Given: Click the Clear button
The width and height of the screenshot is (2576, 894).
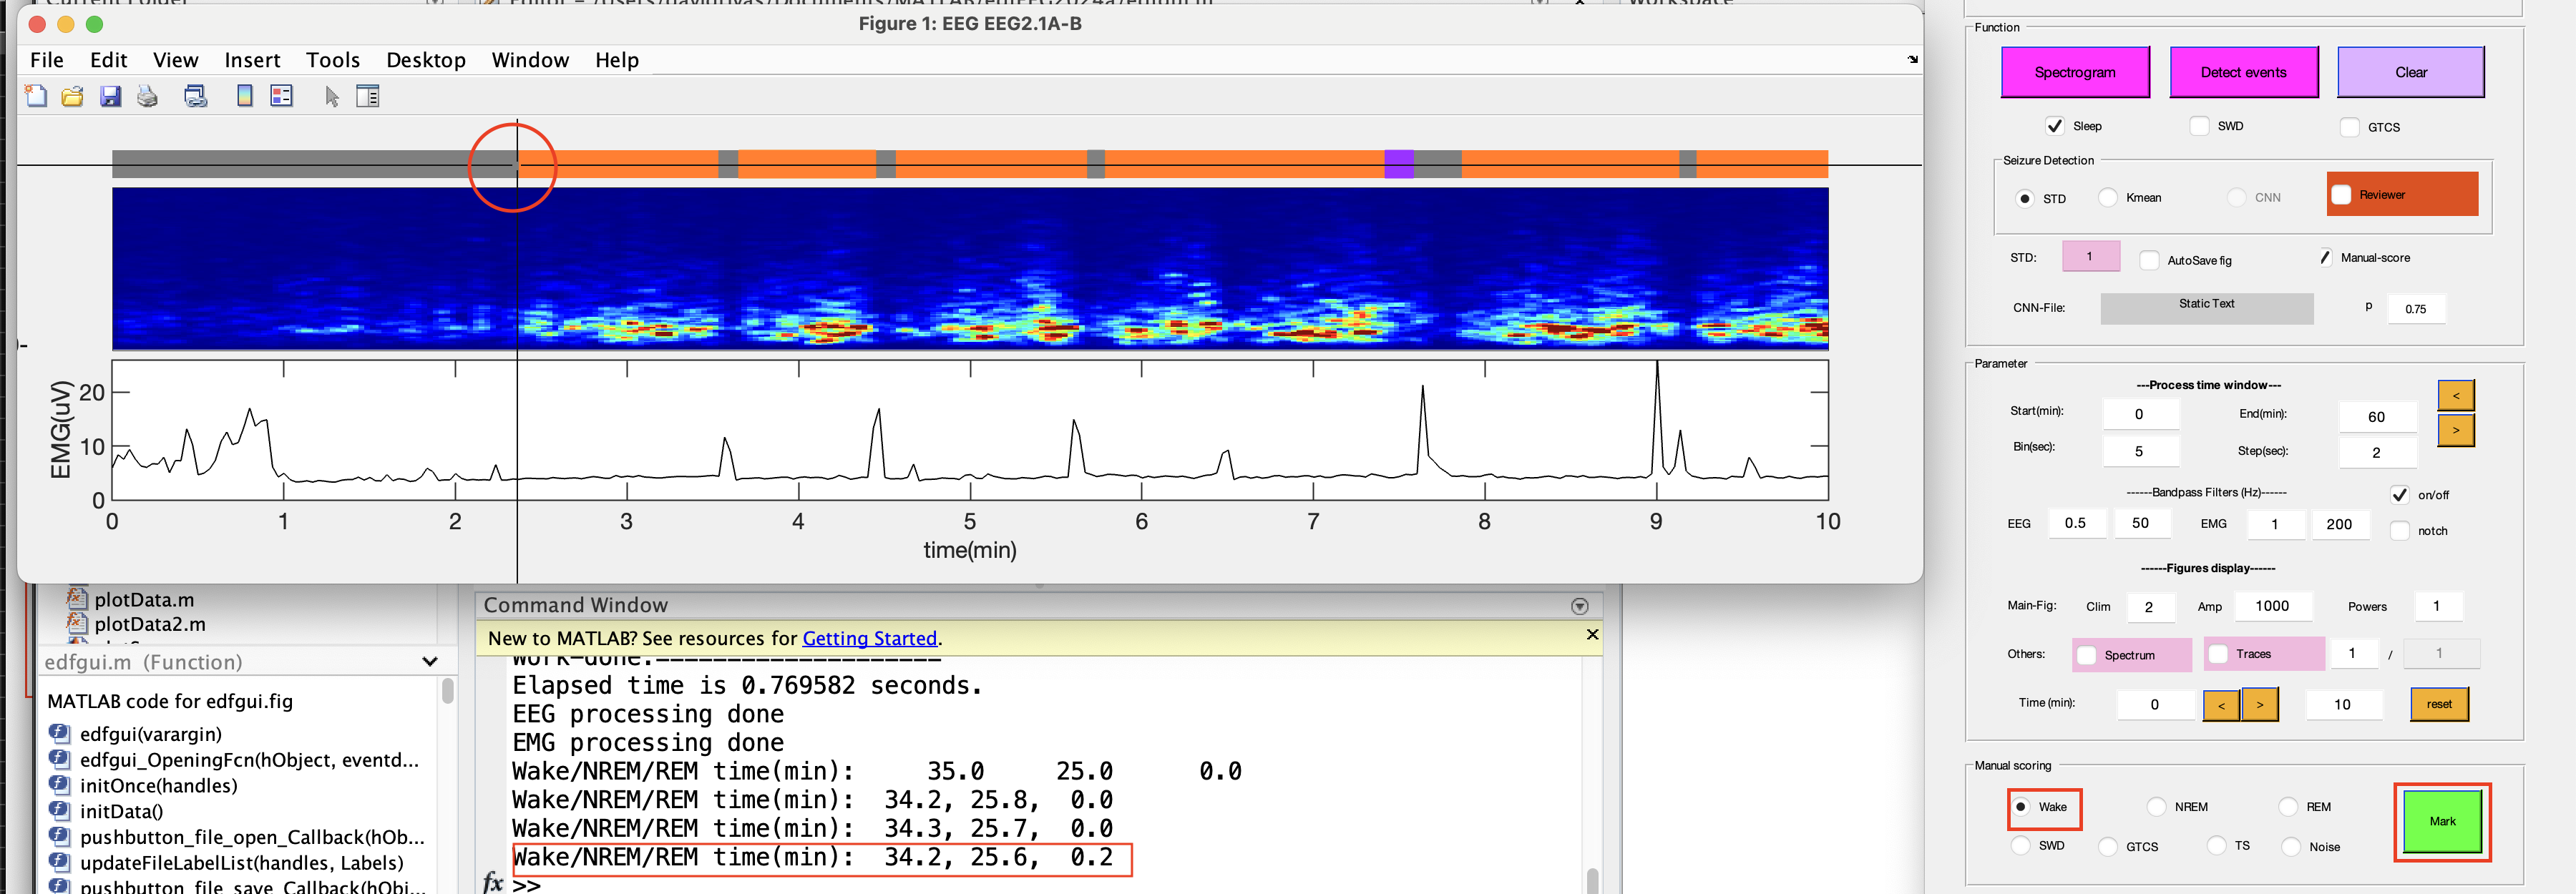Looking at the screenshot, I should [x=2410, y=72].
